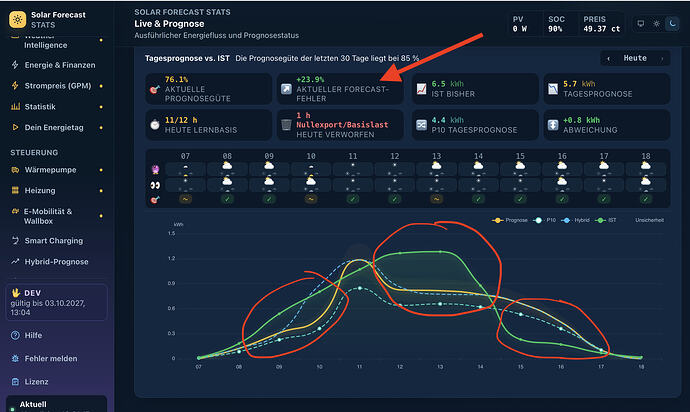The height and width of the screenshot is (412, 690).
Task: Click the car icon beside E-Mobilität
Action: [15, 211]
